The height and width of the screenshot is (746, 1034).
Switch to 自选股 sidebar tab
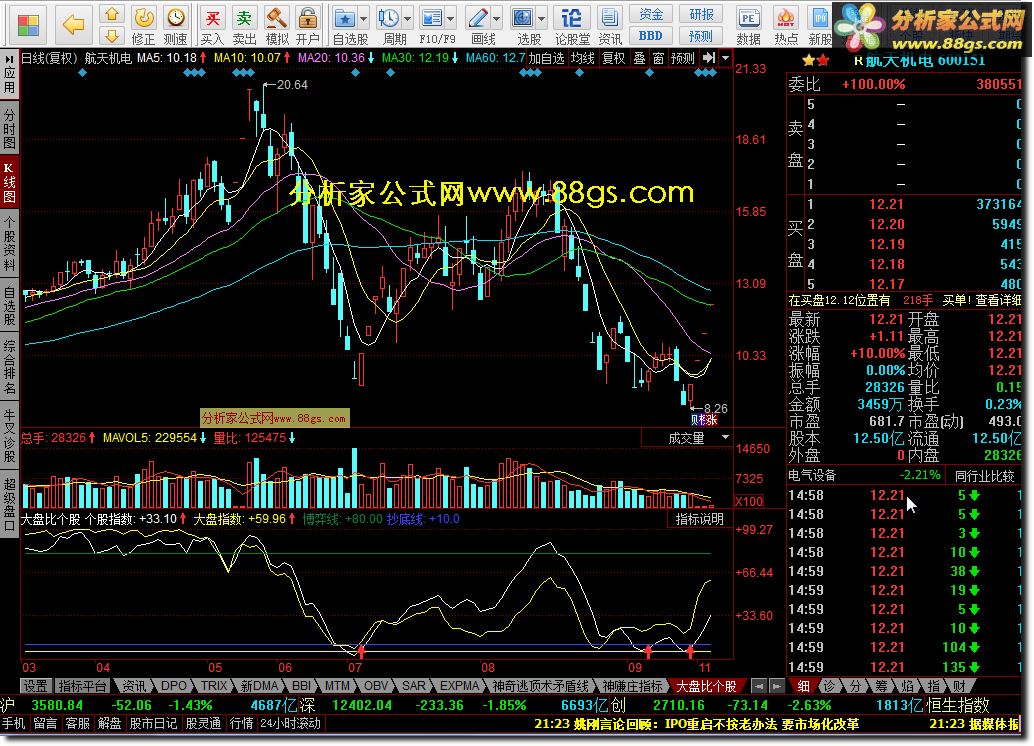9,305
